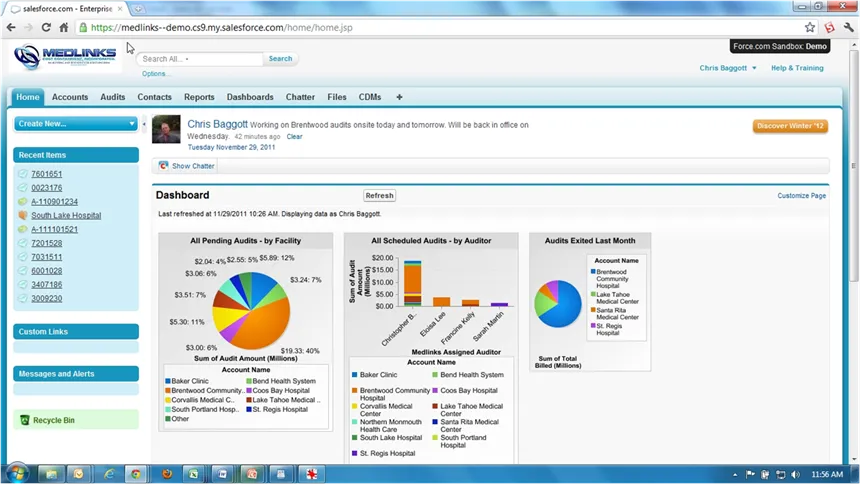Open recent item A-111101521

54,229
